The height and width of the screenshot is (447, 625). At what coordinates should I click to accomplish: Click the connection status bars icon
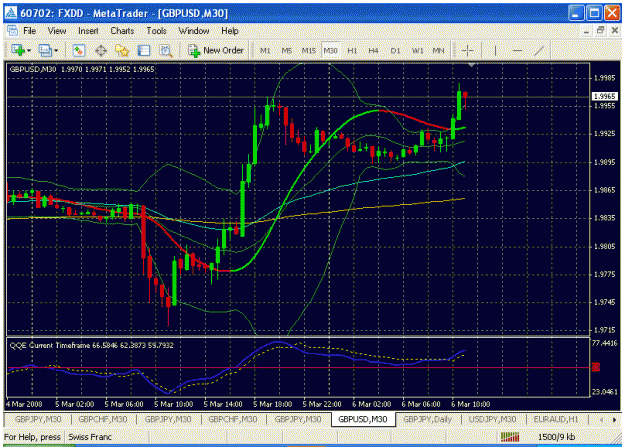click(x=510, y=437)
